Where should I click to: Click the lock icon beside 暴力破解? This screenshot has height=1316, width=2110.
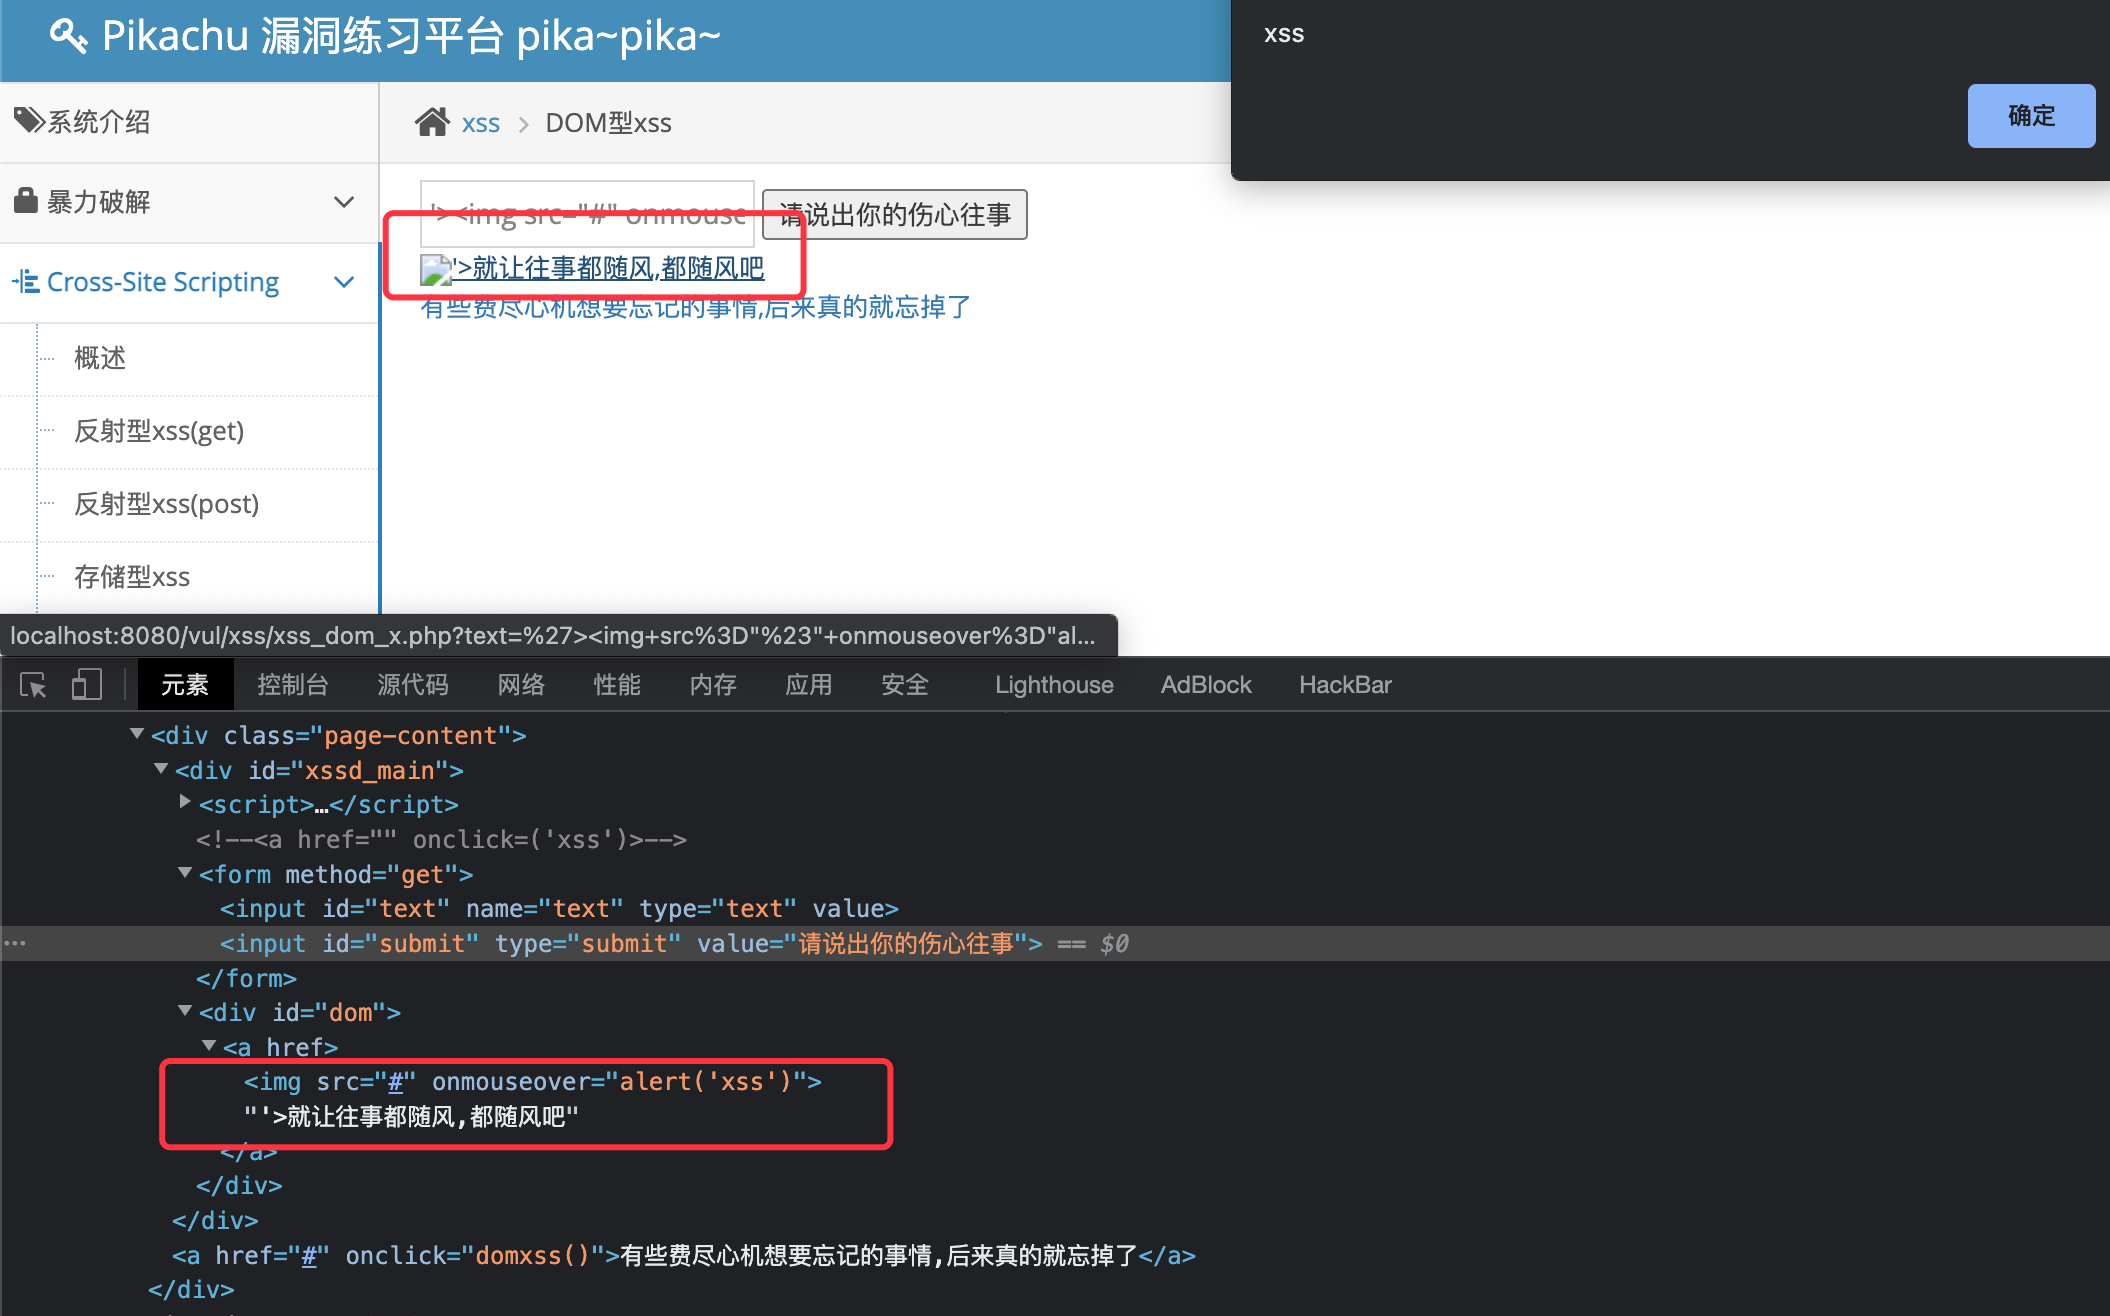[x=26, y=201]
